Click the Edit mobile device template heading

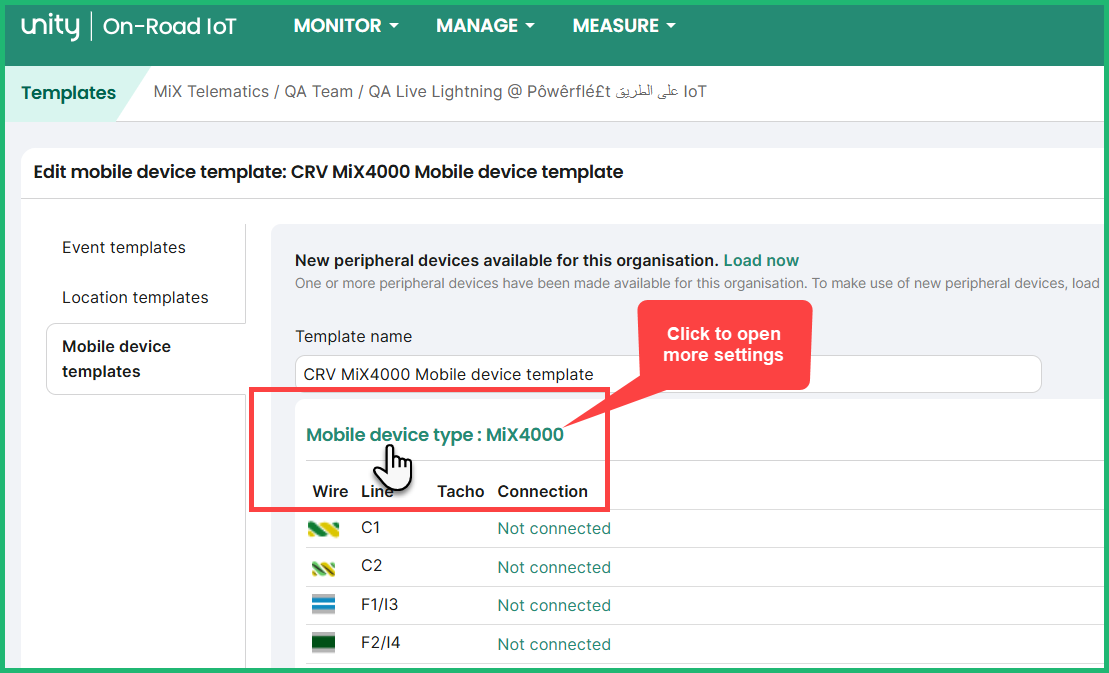(328, 172)
